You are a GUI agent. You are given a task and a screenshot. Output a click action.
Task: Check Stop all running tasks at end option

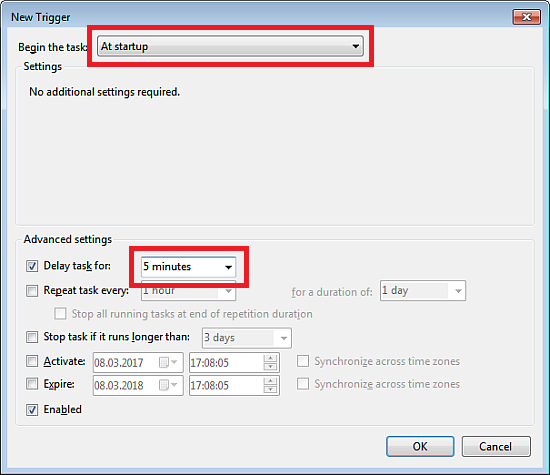point(60,313)
